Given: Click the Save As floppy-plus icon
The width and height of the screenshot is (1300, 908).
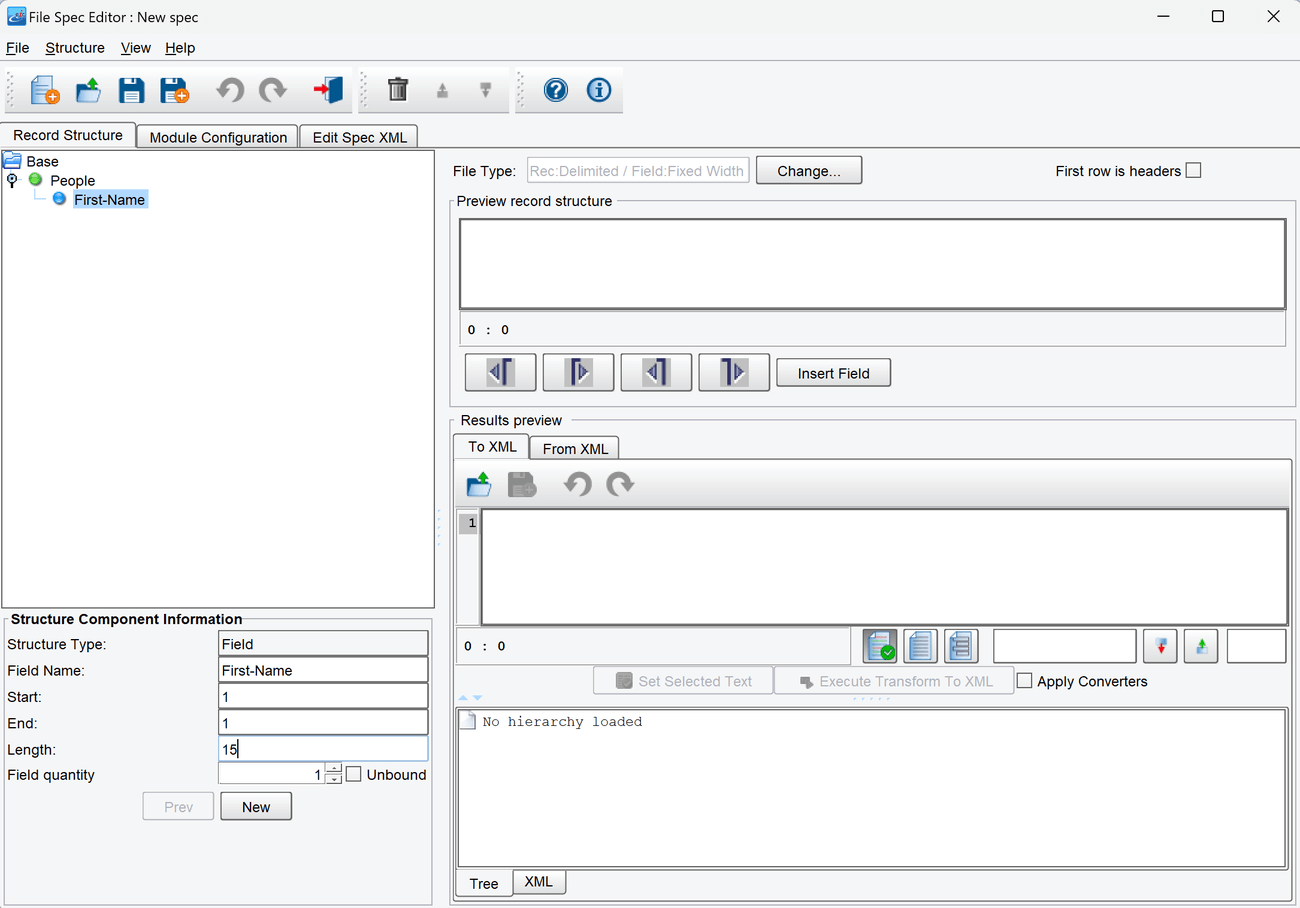Looking at the screenshot, I should (x=174, y=90).
